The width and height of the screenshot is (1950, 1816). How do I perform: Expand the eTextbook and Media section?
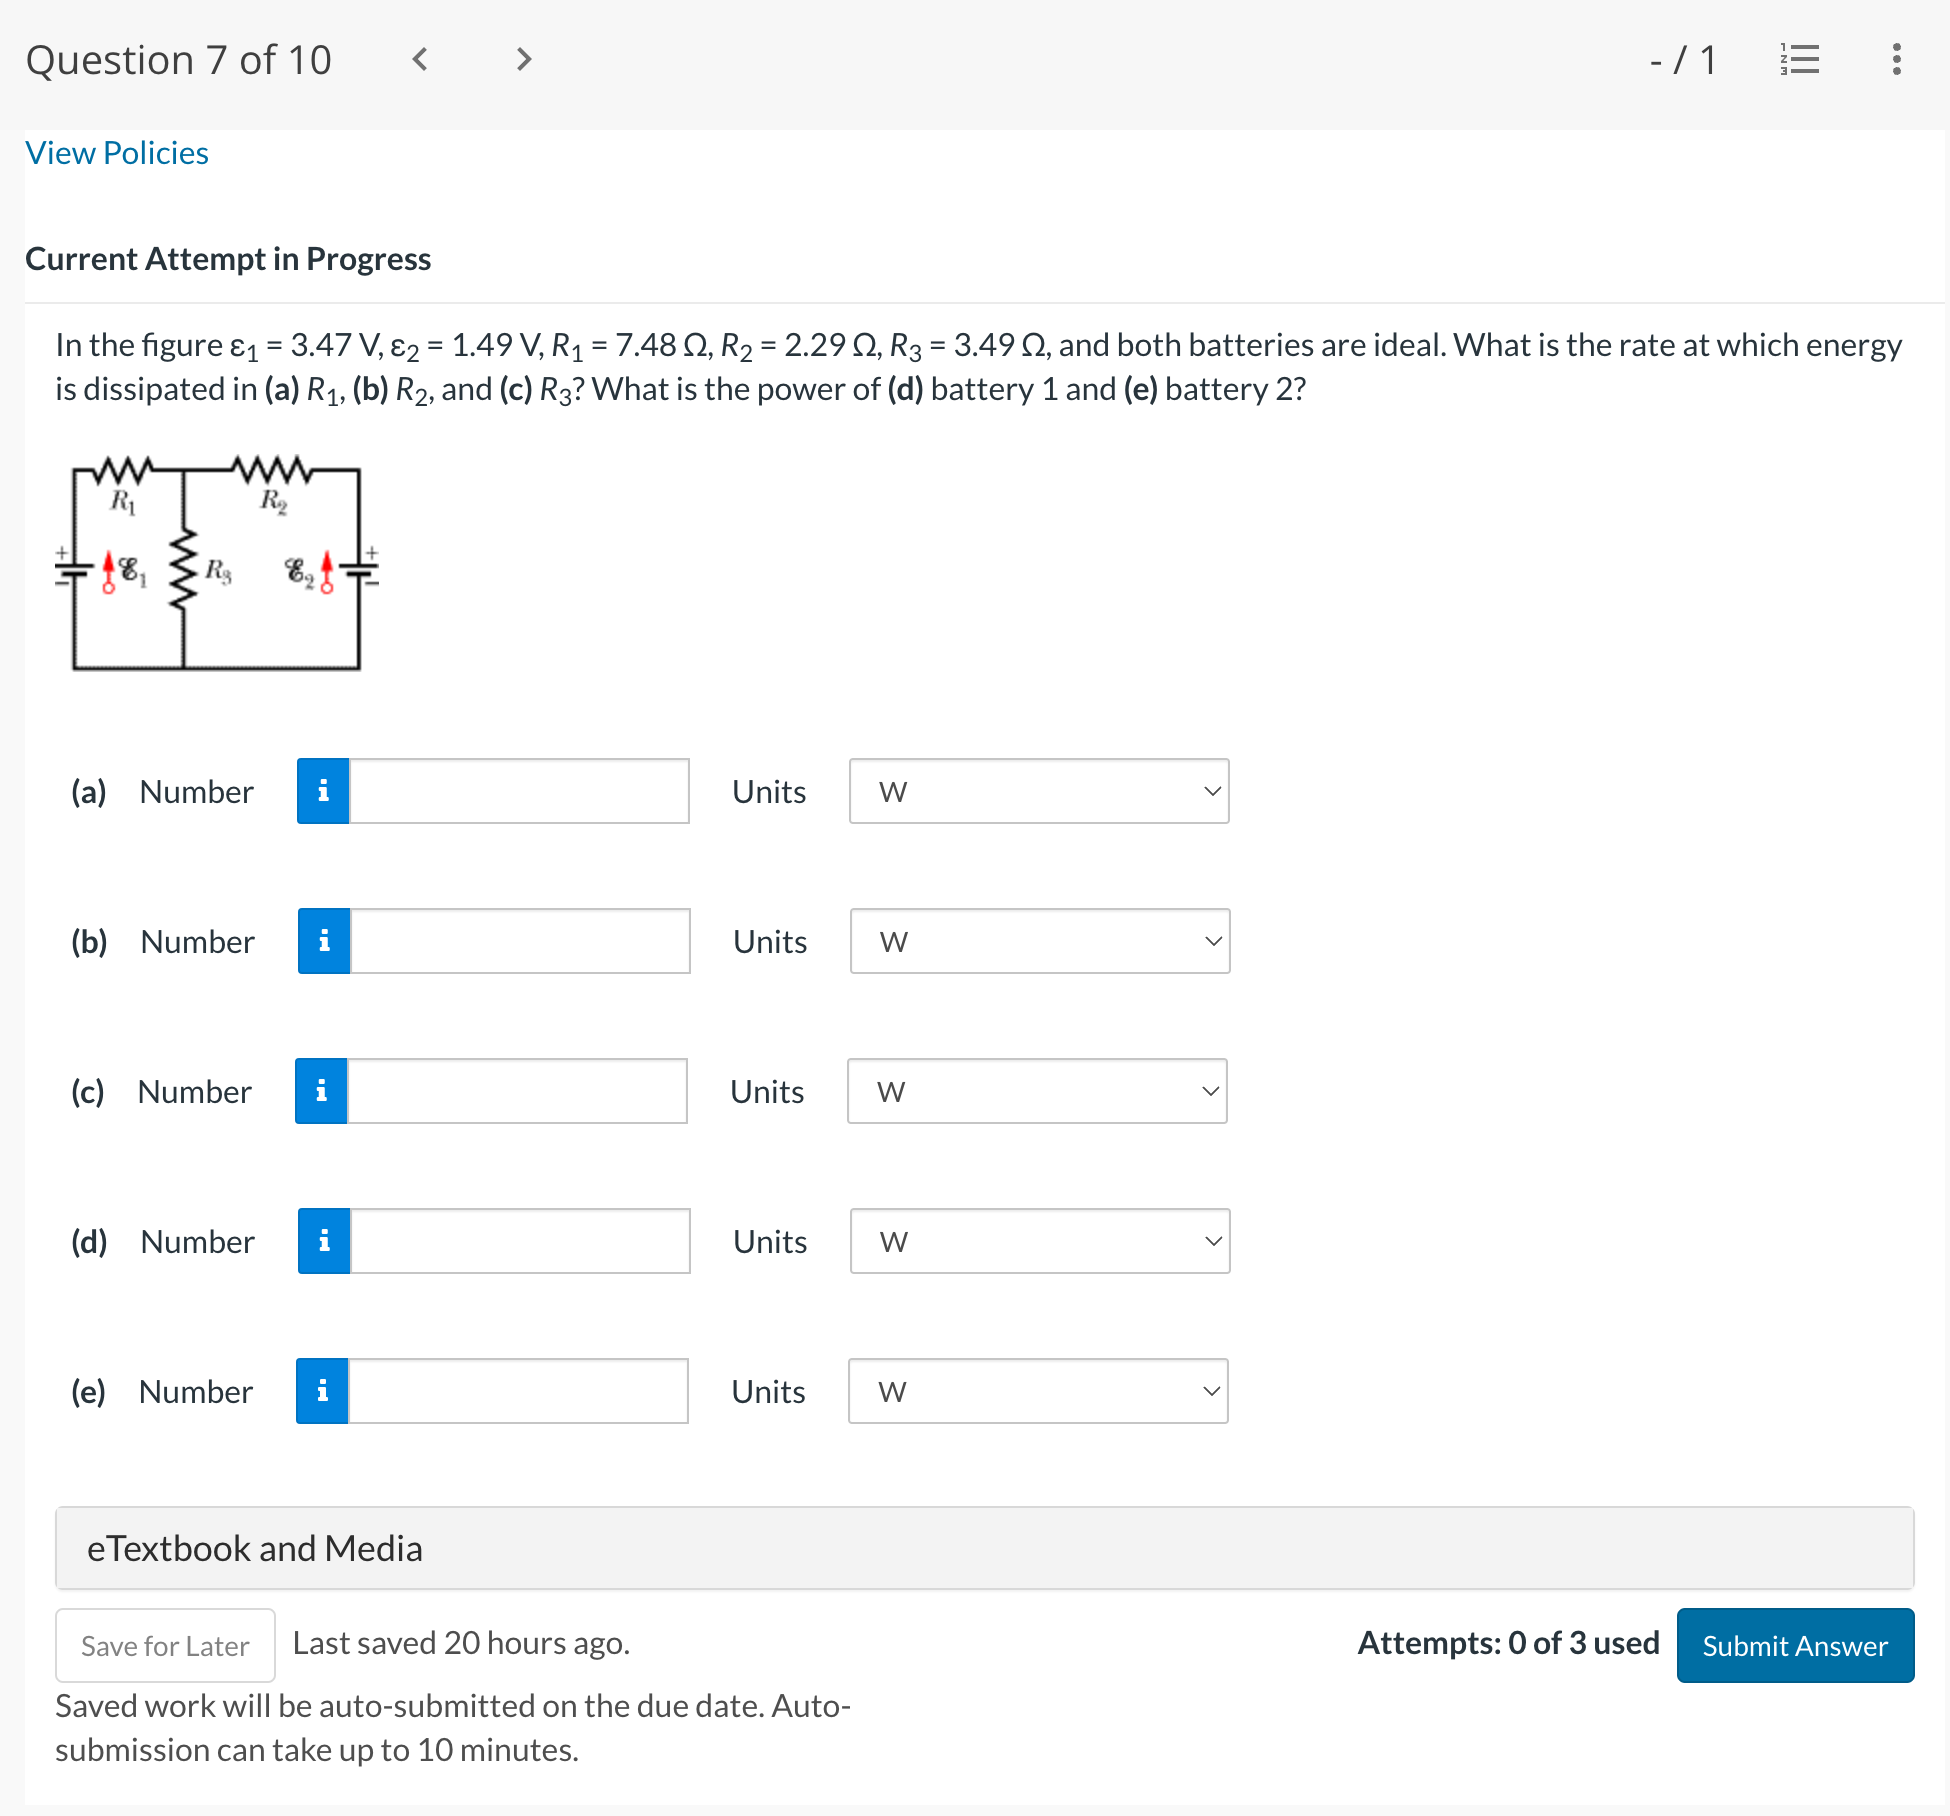[x=984, y=1548]
